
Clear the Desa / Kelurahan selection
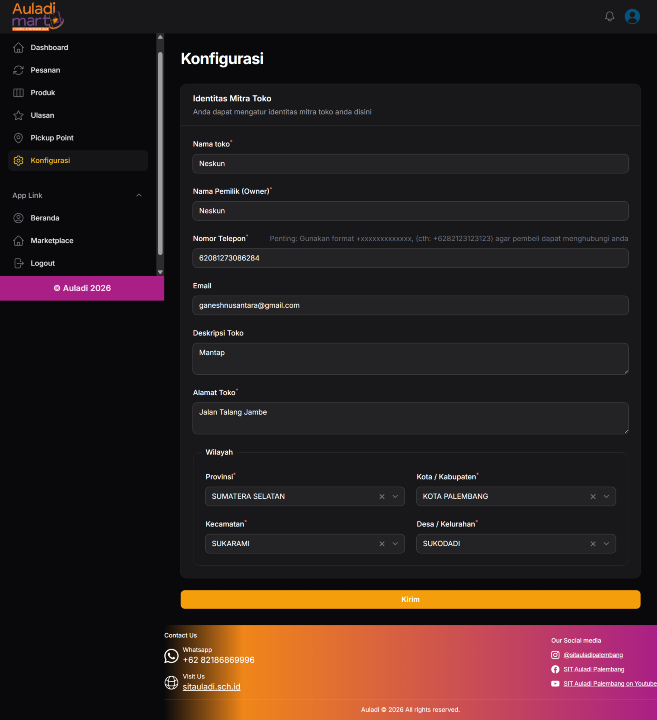[x=593, y=544]
